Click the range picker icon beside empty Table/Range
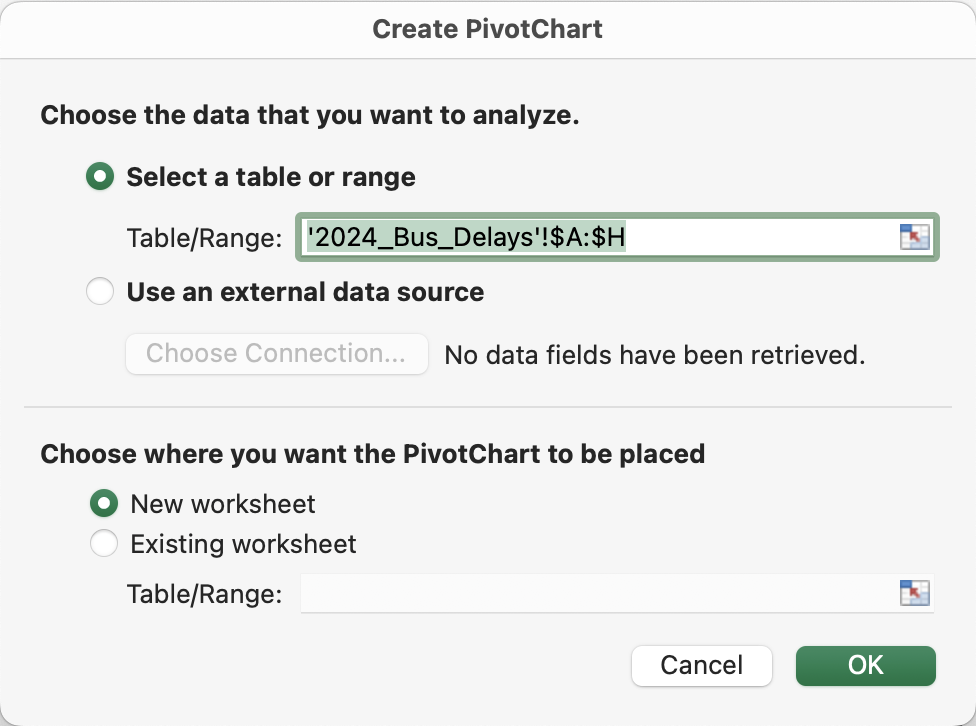The image size is (976, 726). 916,593
